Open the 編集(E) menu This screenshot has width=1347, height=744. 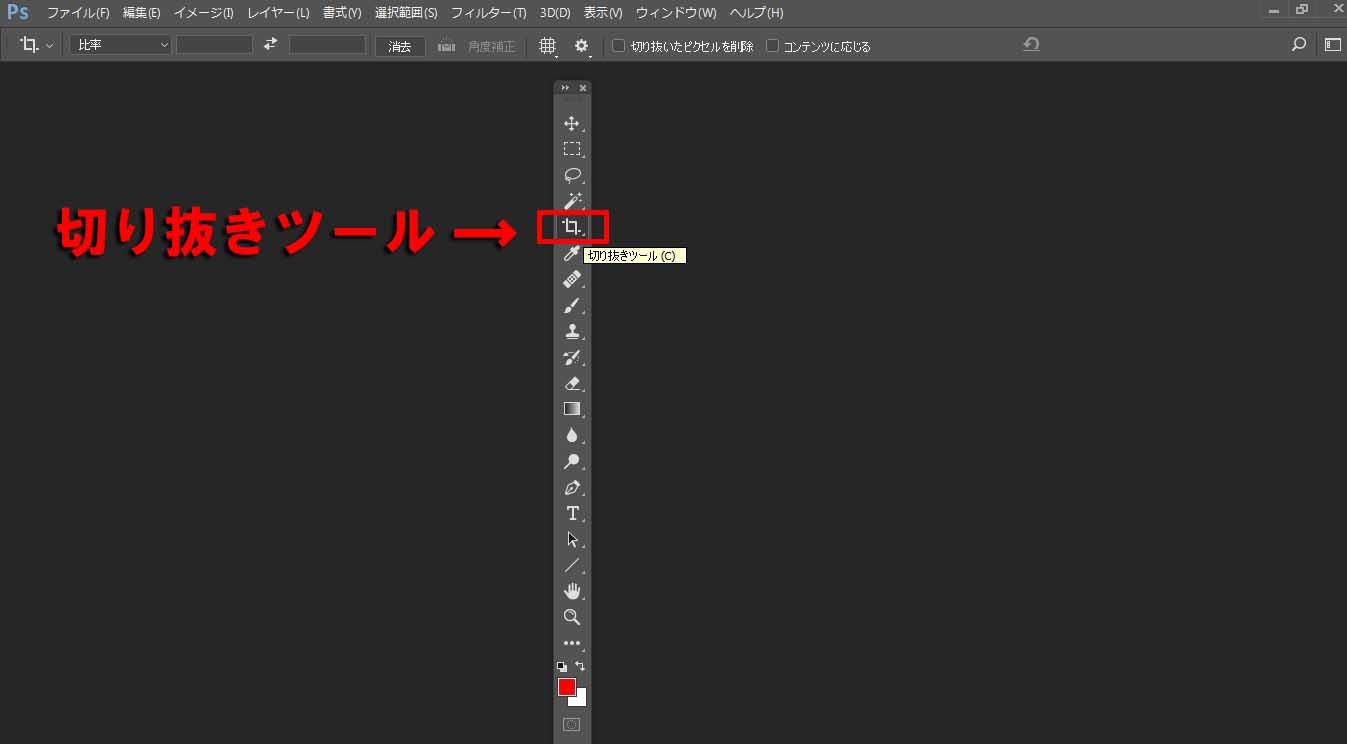[x=141, y=13]
